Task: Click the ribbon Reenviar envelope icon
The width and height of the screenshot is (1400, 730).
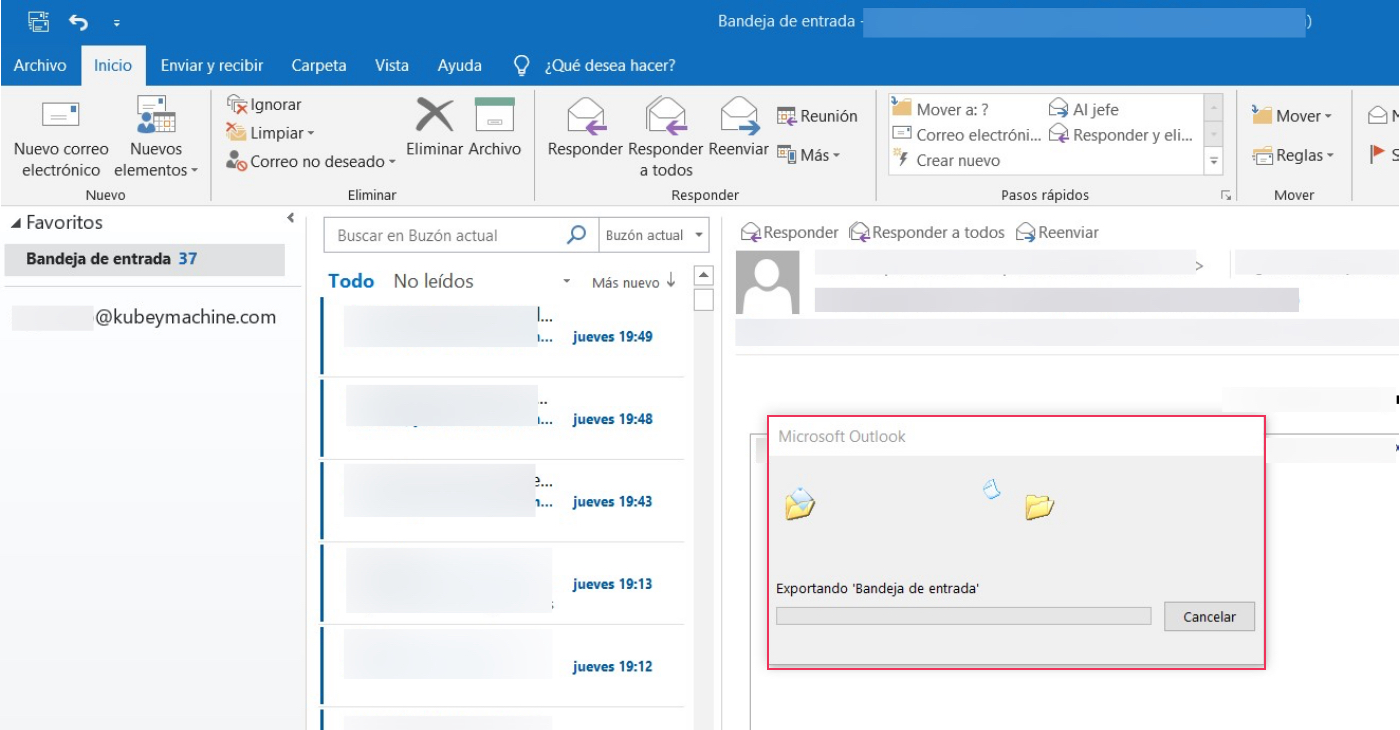Action: 739,115
